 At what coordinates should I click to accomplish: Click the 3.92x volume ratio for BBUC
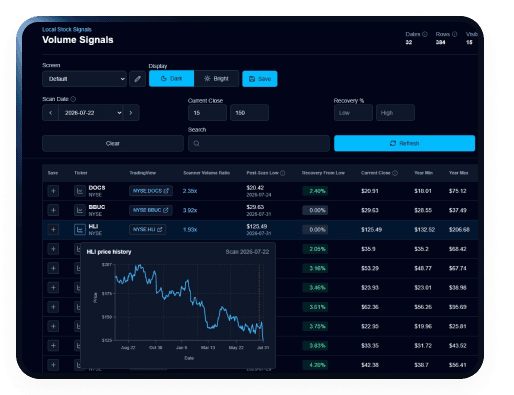coord(190,210)
